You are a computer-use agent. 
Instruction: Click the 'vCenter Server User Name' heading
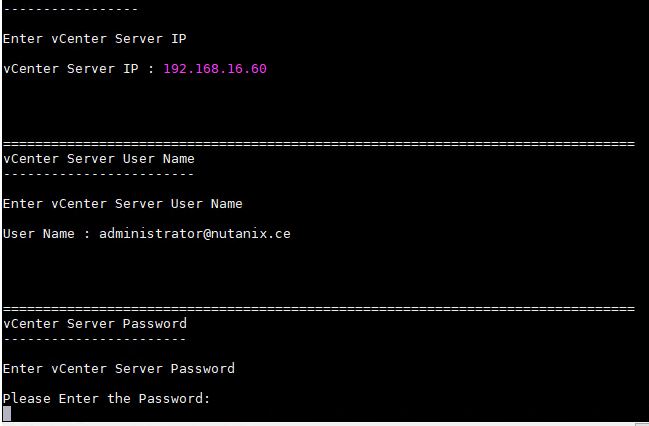pyautogui.click(x=99, y=159)
